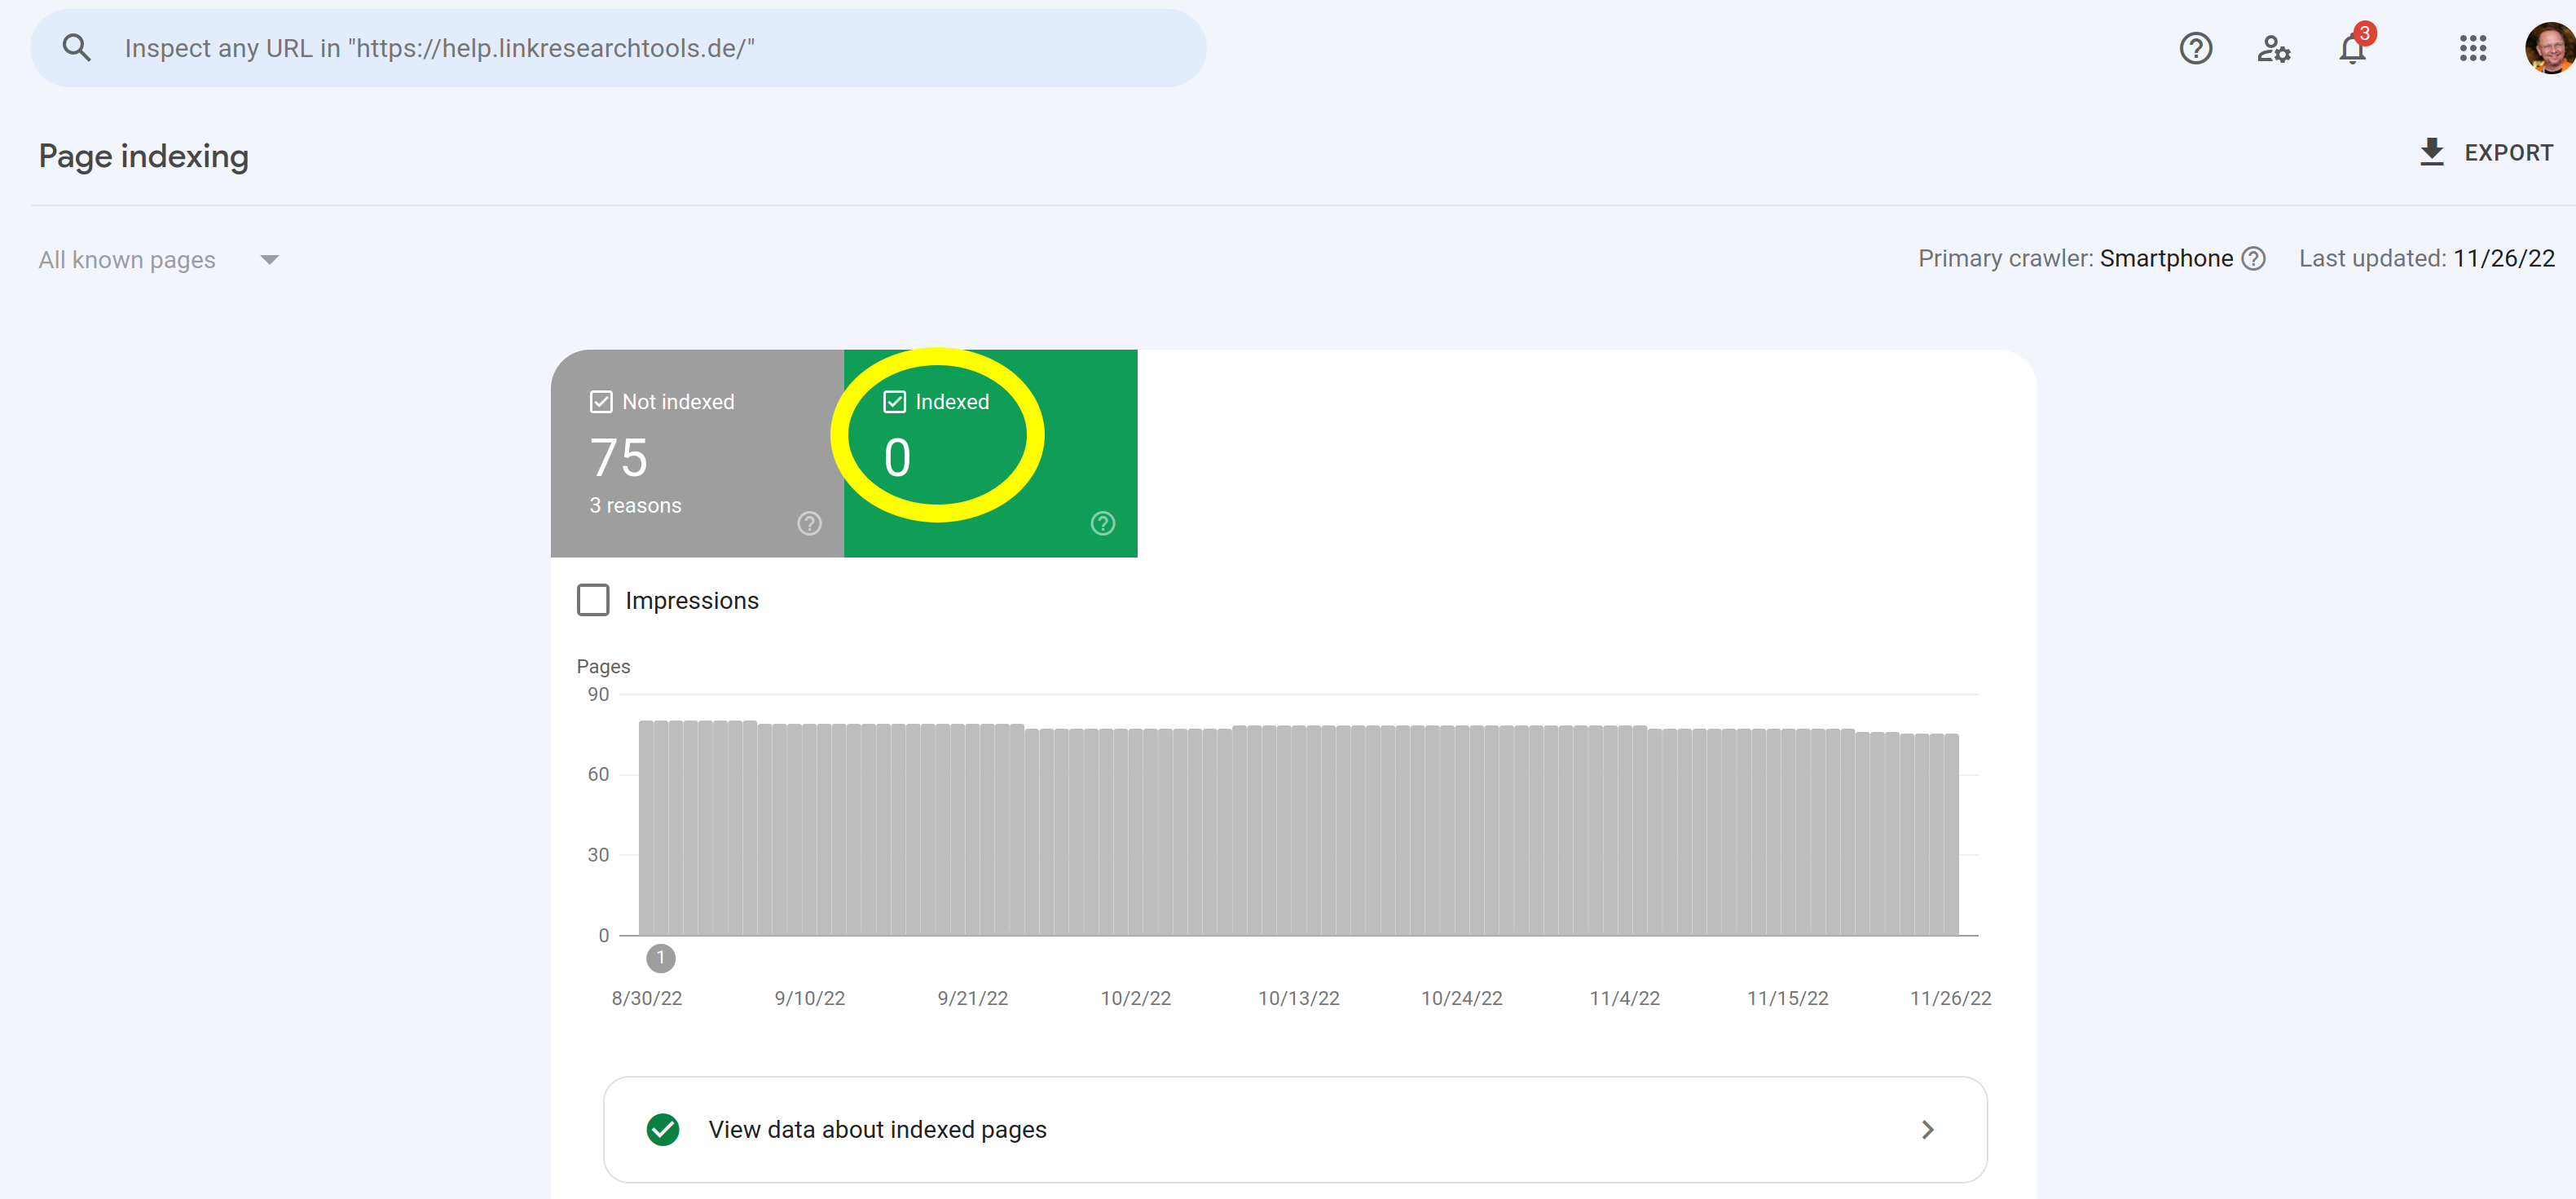
Task: Click the chevron on indexed pages row
Action: point(1927,1130)
